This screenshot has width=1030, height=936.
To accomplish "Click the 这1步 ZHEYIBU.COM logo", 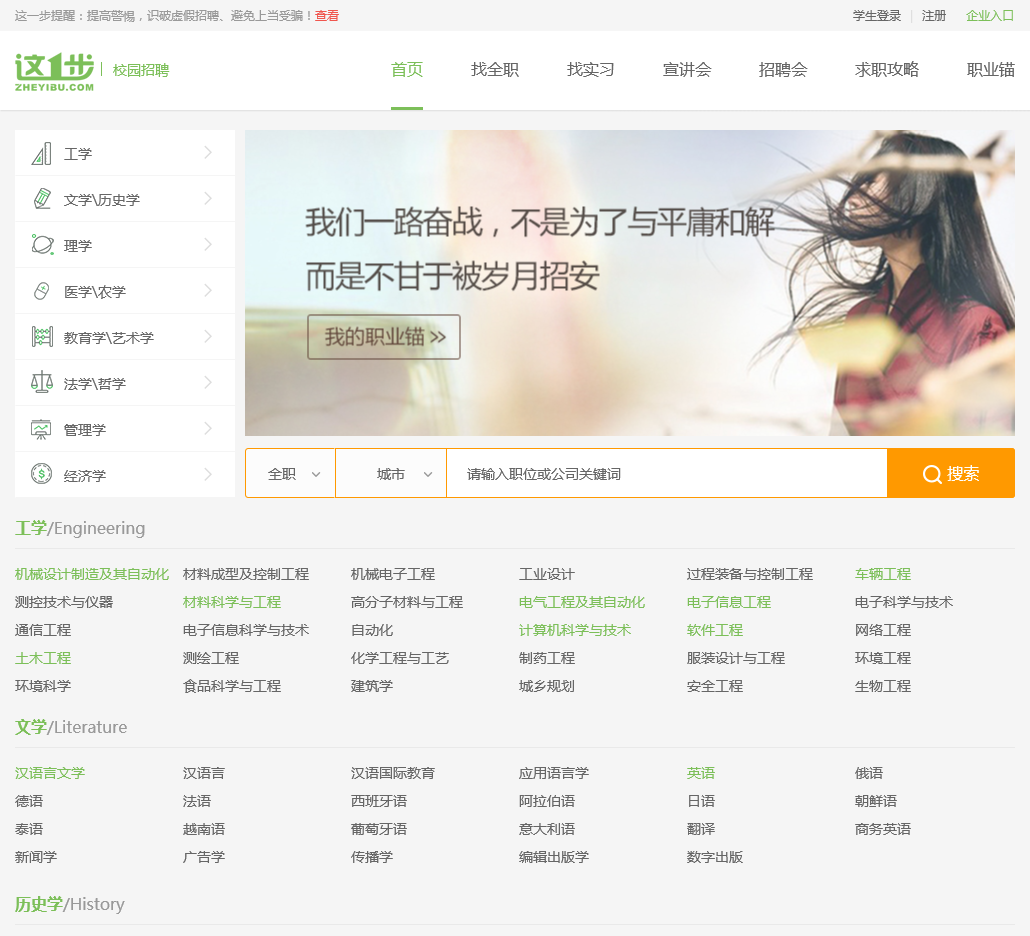I will [55, 71].
